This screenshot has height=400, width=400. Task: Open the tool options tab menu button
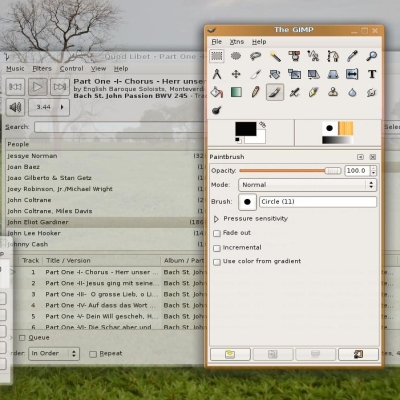tap(360, 157)
